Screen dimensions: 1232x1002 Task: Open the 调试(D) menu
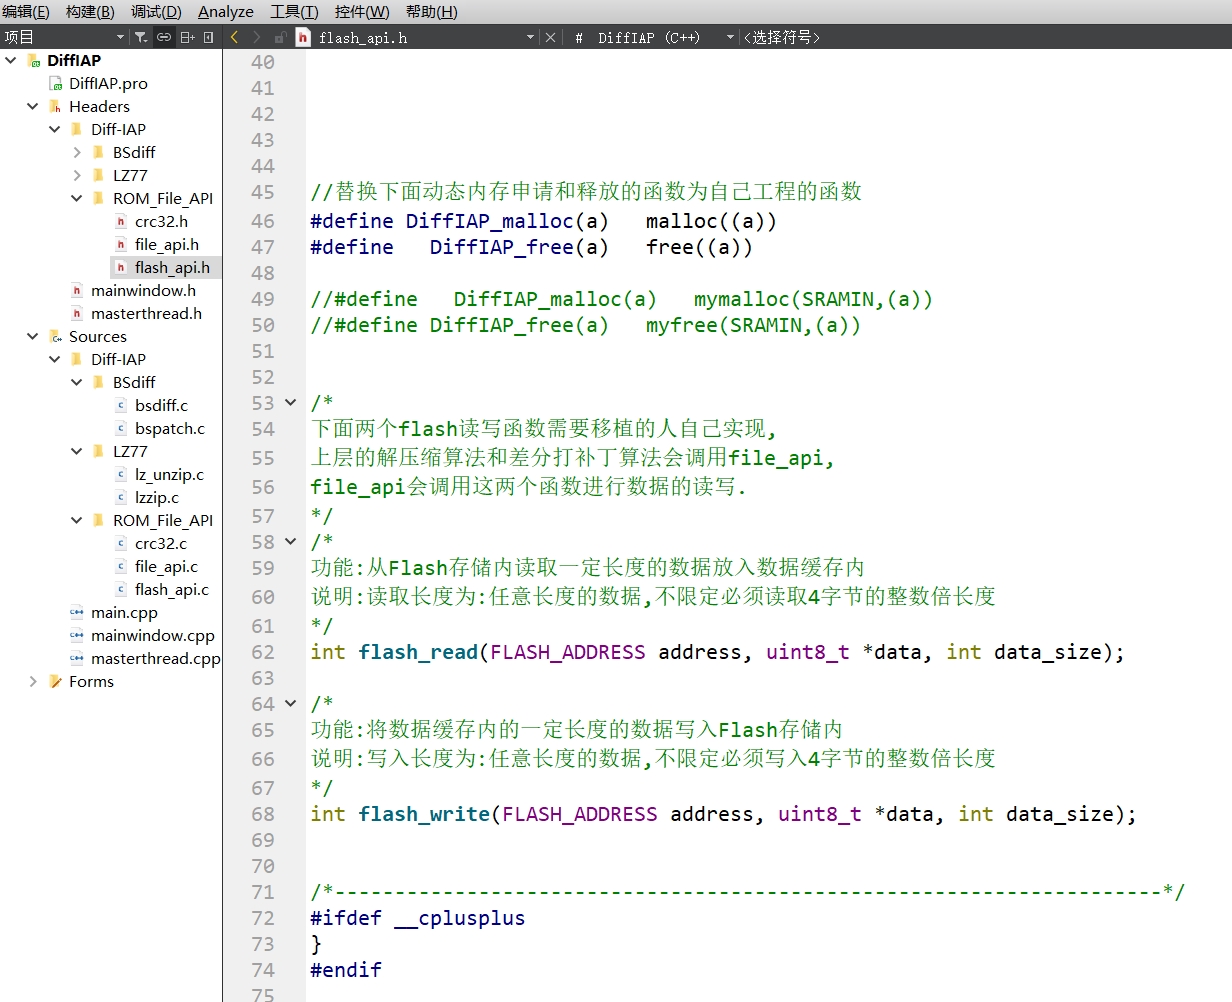(156, 12)
